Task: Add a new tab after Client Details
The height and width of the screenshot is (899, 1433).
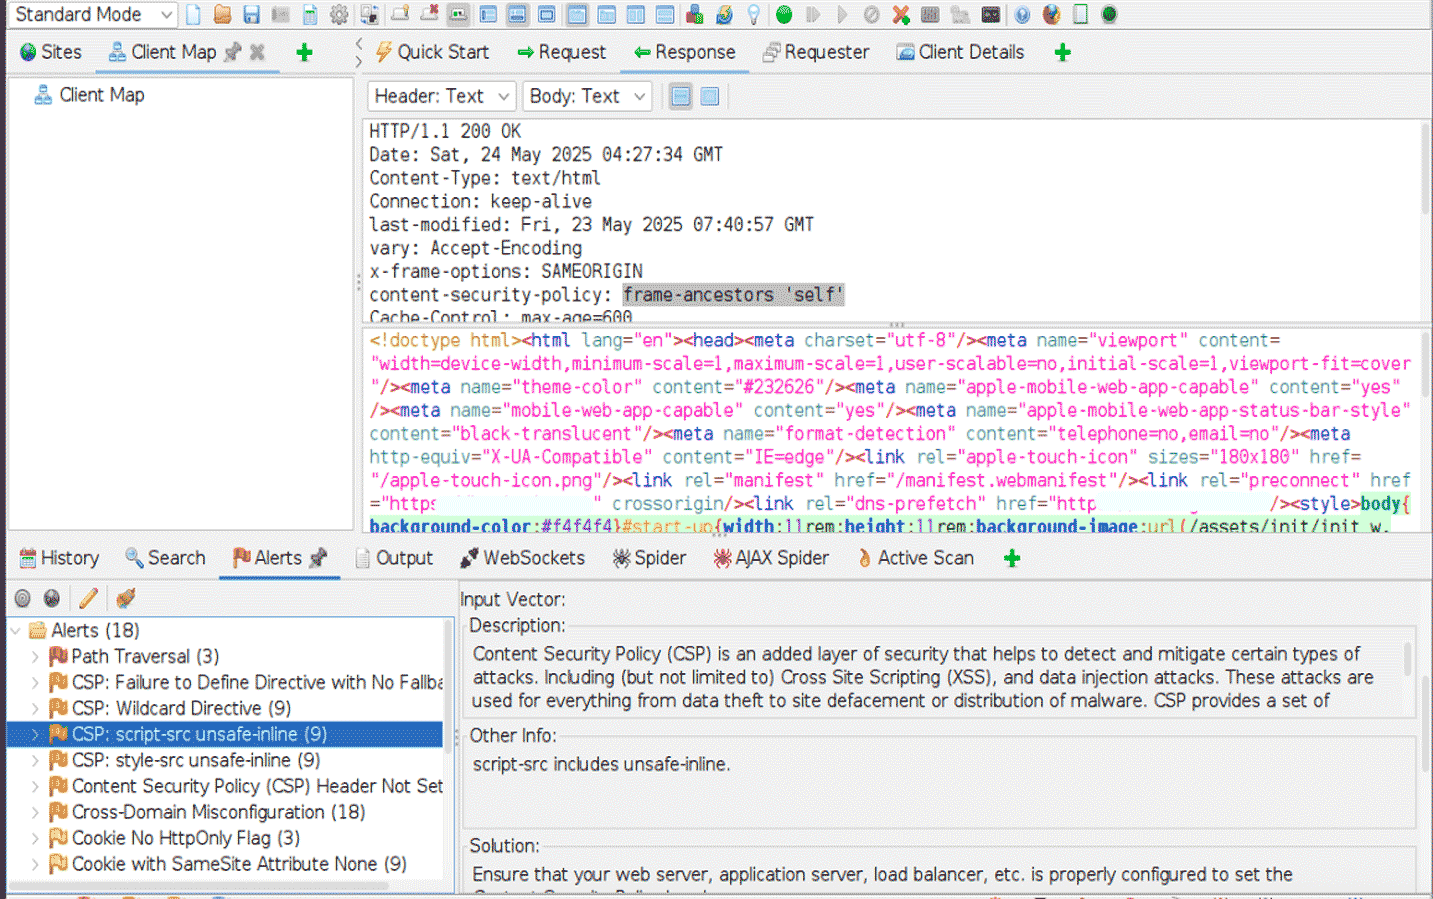Action: 1062,52
